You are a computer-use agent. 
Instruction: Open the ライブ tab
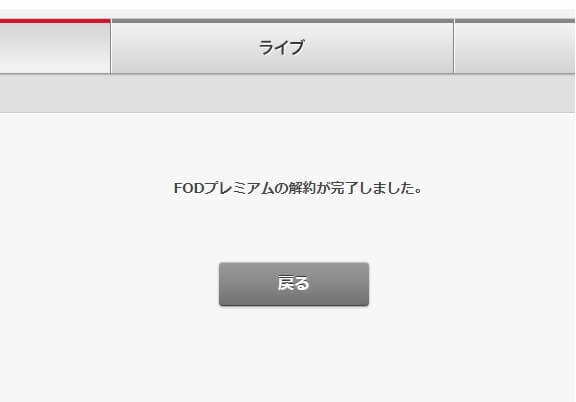[x=282, y=47]
